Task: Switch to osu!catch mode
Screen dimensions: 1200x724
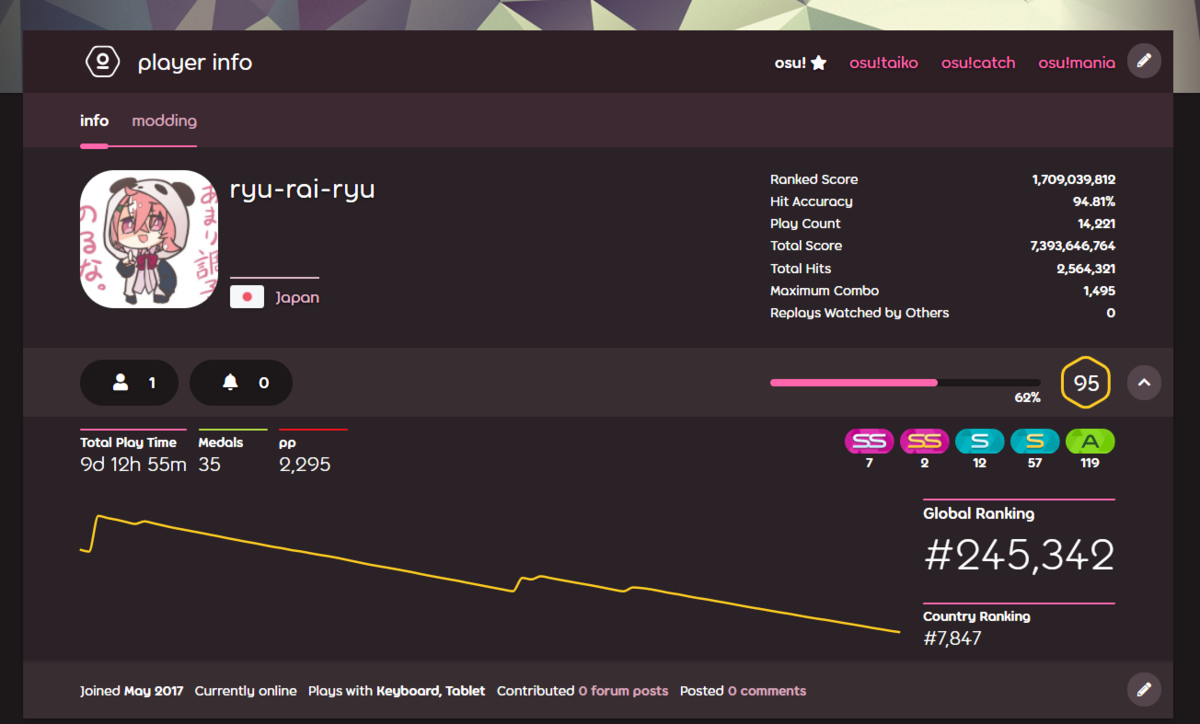Action: click(978, 63)
